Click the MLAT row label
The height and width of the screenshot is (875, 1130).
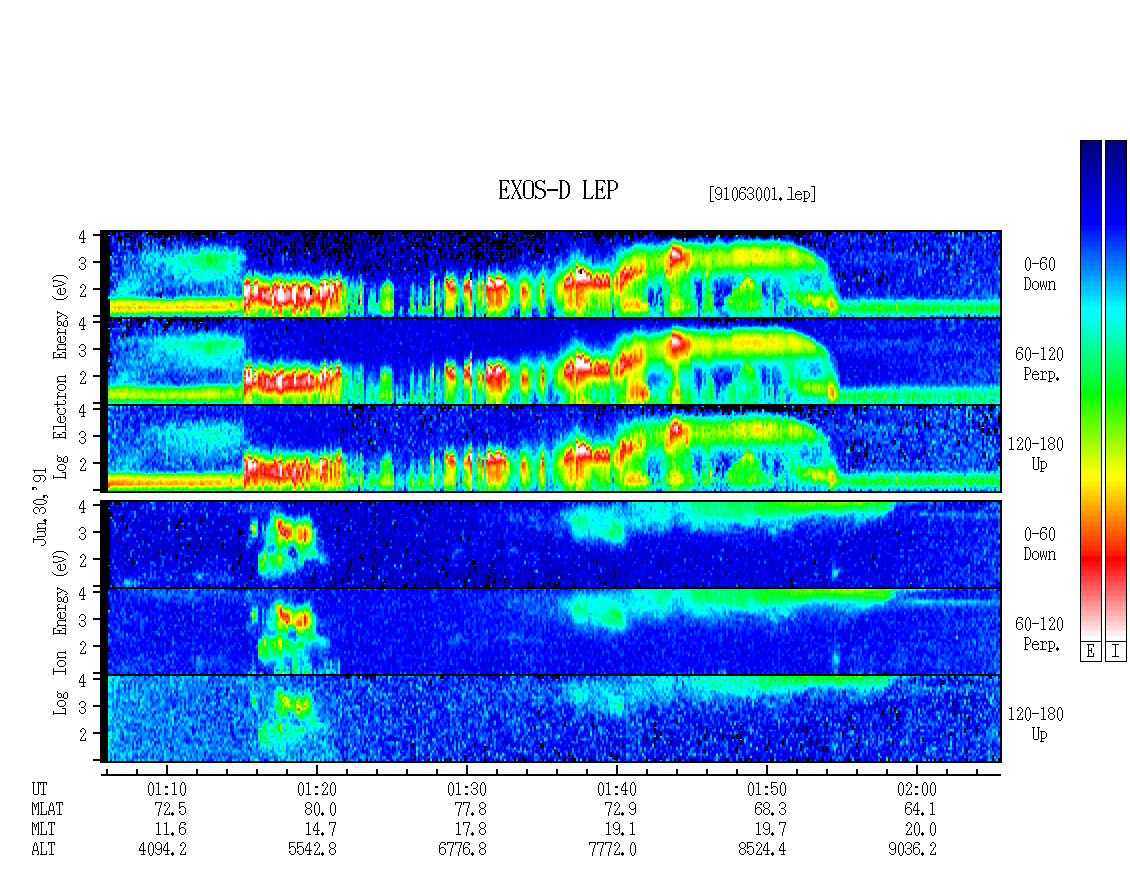[47, 809]
